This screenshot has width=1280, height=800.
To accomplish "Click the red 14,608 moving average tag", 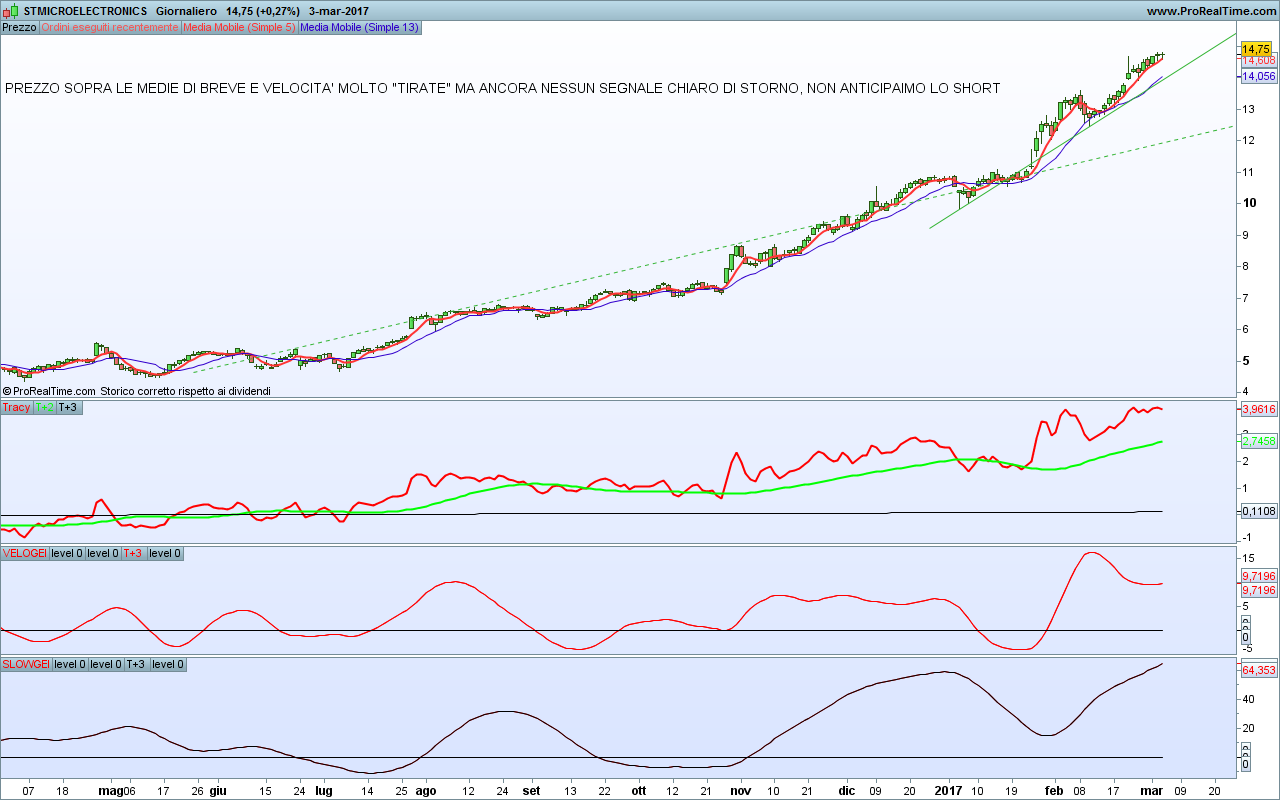I will [1258, 61].
